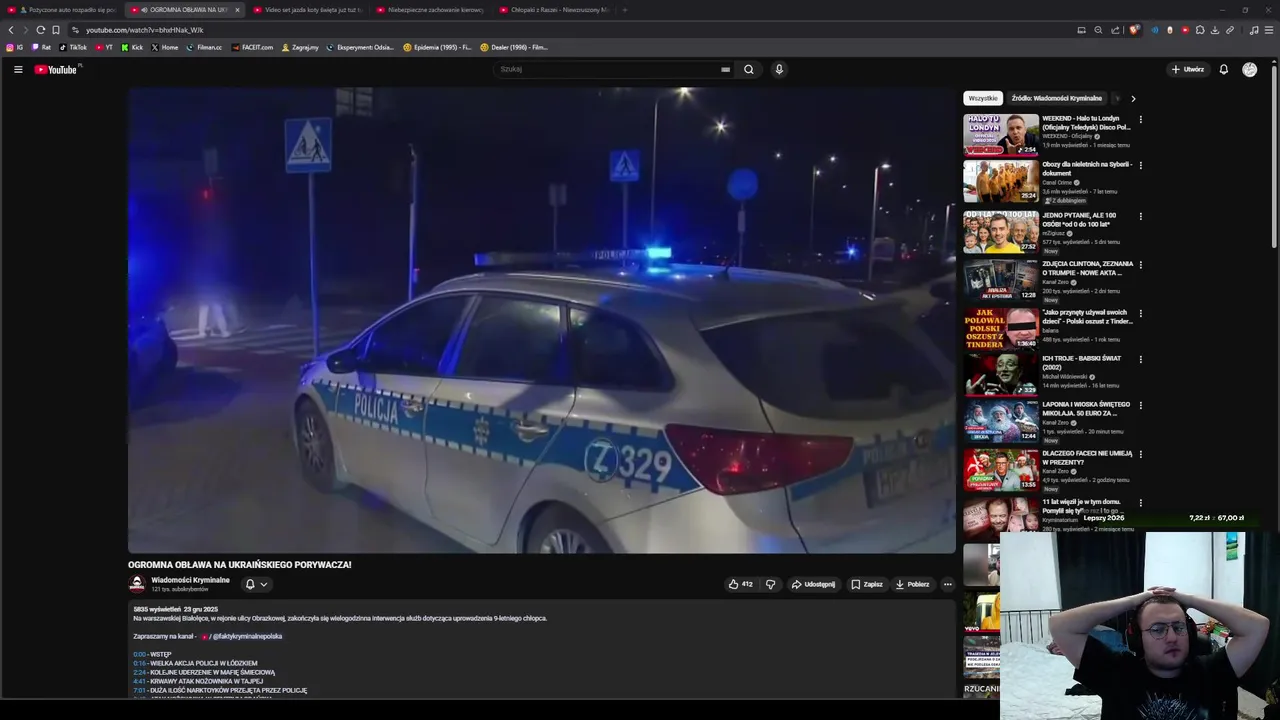The width and height of the screenshot is (1280, 720).
Task: Open the Wiadomości Kryminalne channel avatar
Action: tap(137, 584)
